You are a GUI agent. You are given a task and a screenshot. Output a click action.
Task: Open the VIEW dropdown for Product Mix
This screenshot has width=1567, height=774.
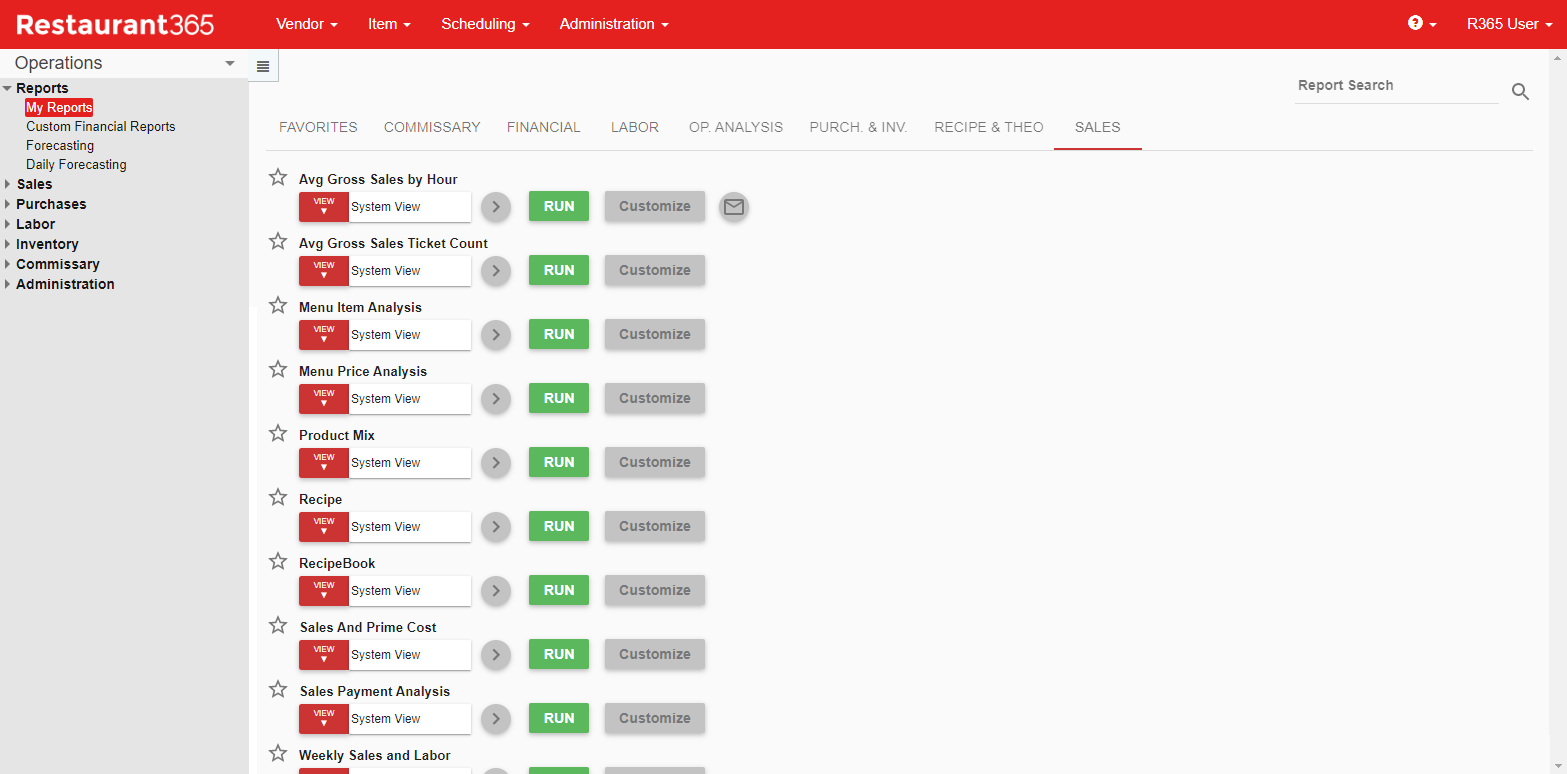[324, 463]
